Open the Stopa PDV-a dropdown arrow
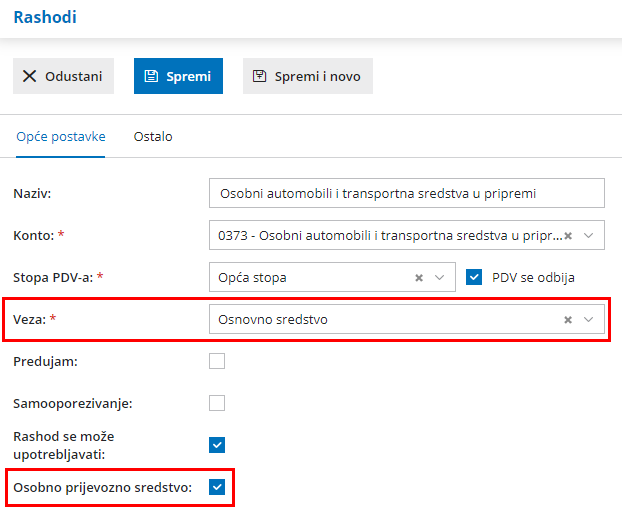The height and width of the screenshot is (531, 622). (440, 278)
